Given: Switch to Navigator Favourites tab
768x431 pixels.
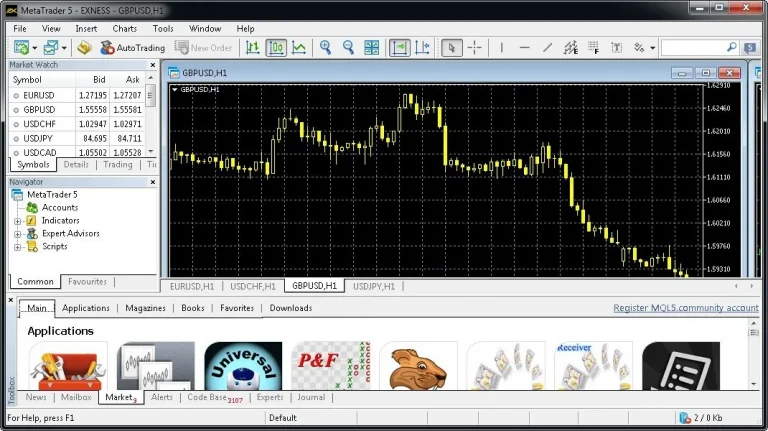Looking at the screenshot, I should pos(87,282).
